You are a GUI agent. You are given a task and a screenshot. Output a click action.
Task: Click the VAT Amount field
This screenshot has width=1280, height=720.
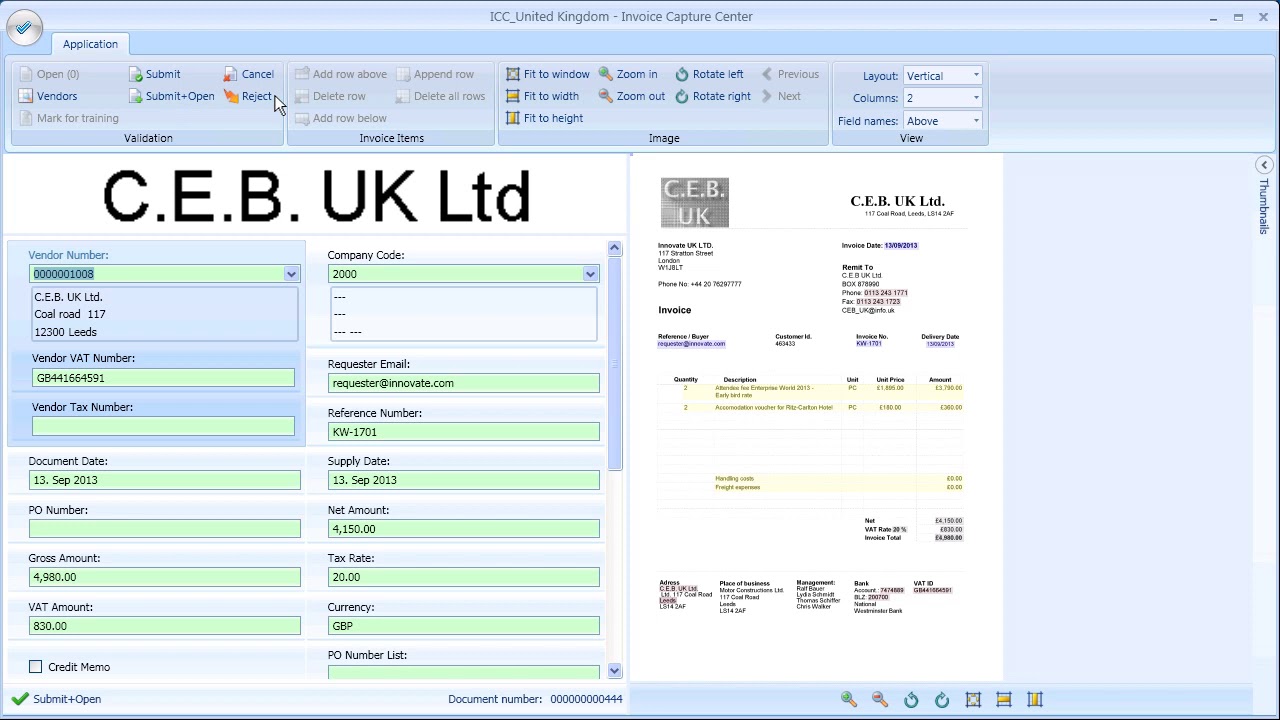click(x=165, y=626)
